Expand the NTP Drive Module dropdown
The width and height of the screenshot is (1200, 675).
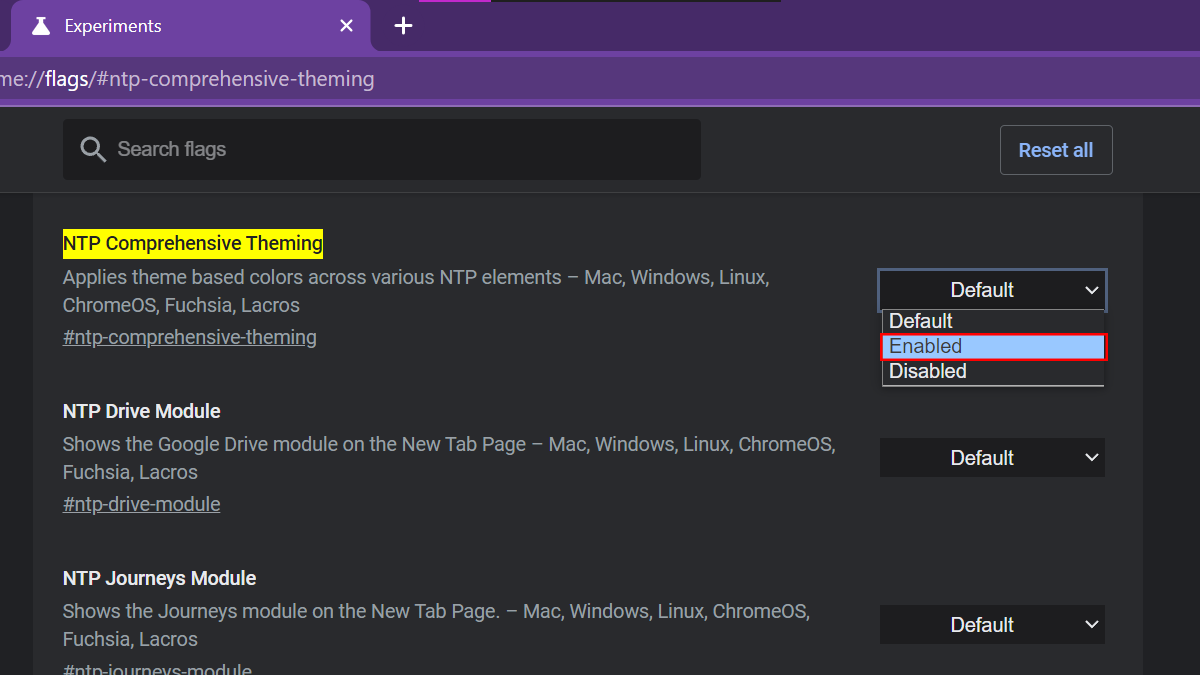pos(992,458)
